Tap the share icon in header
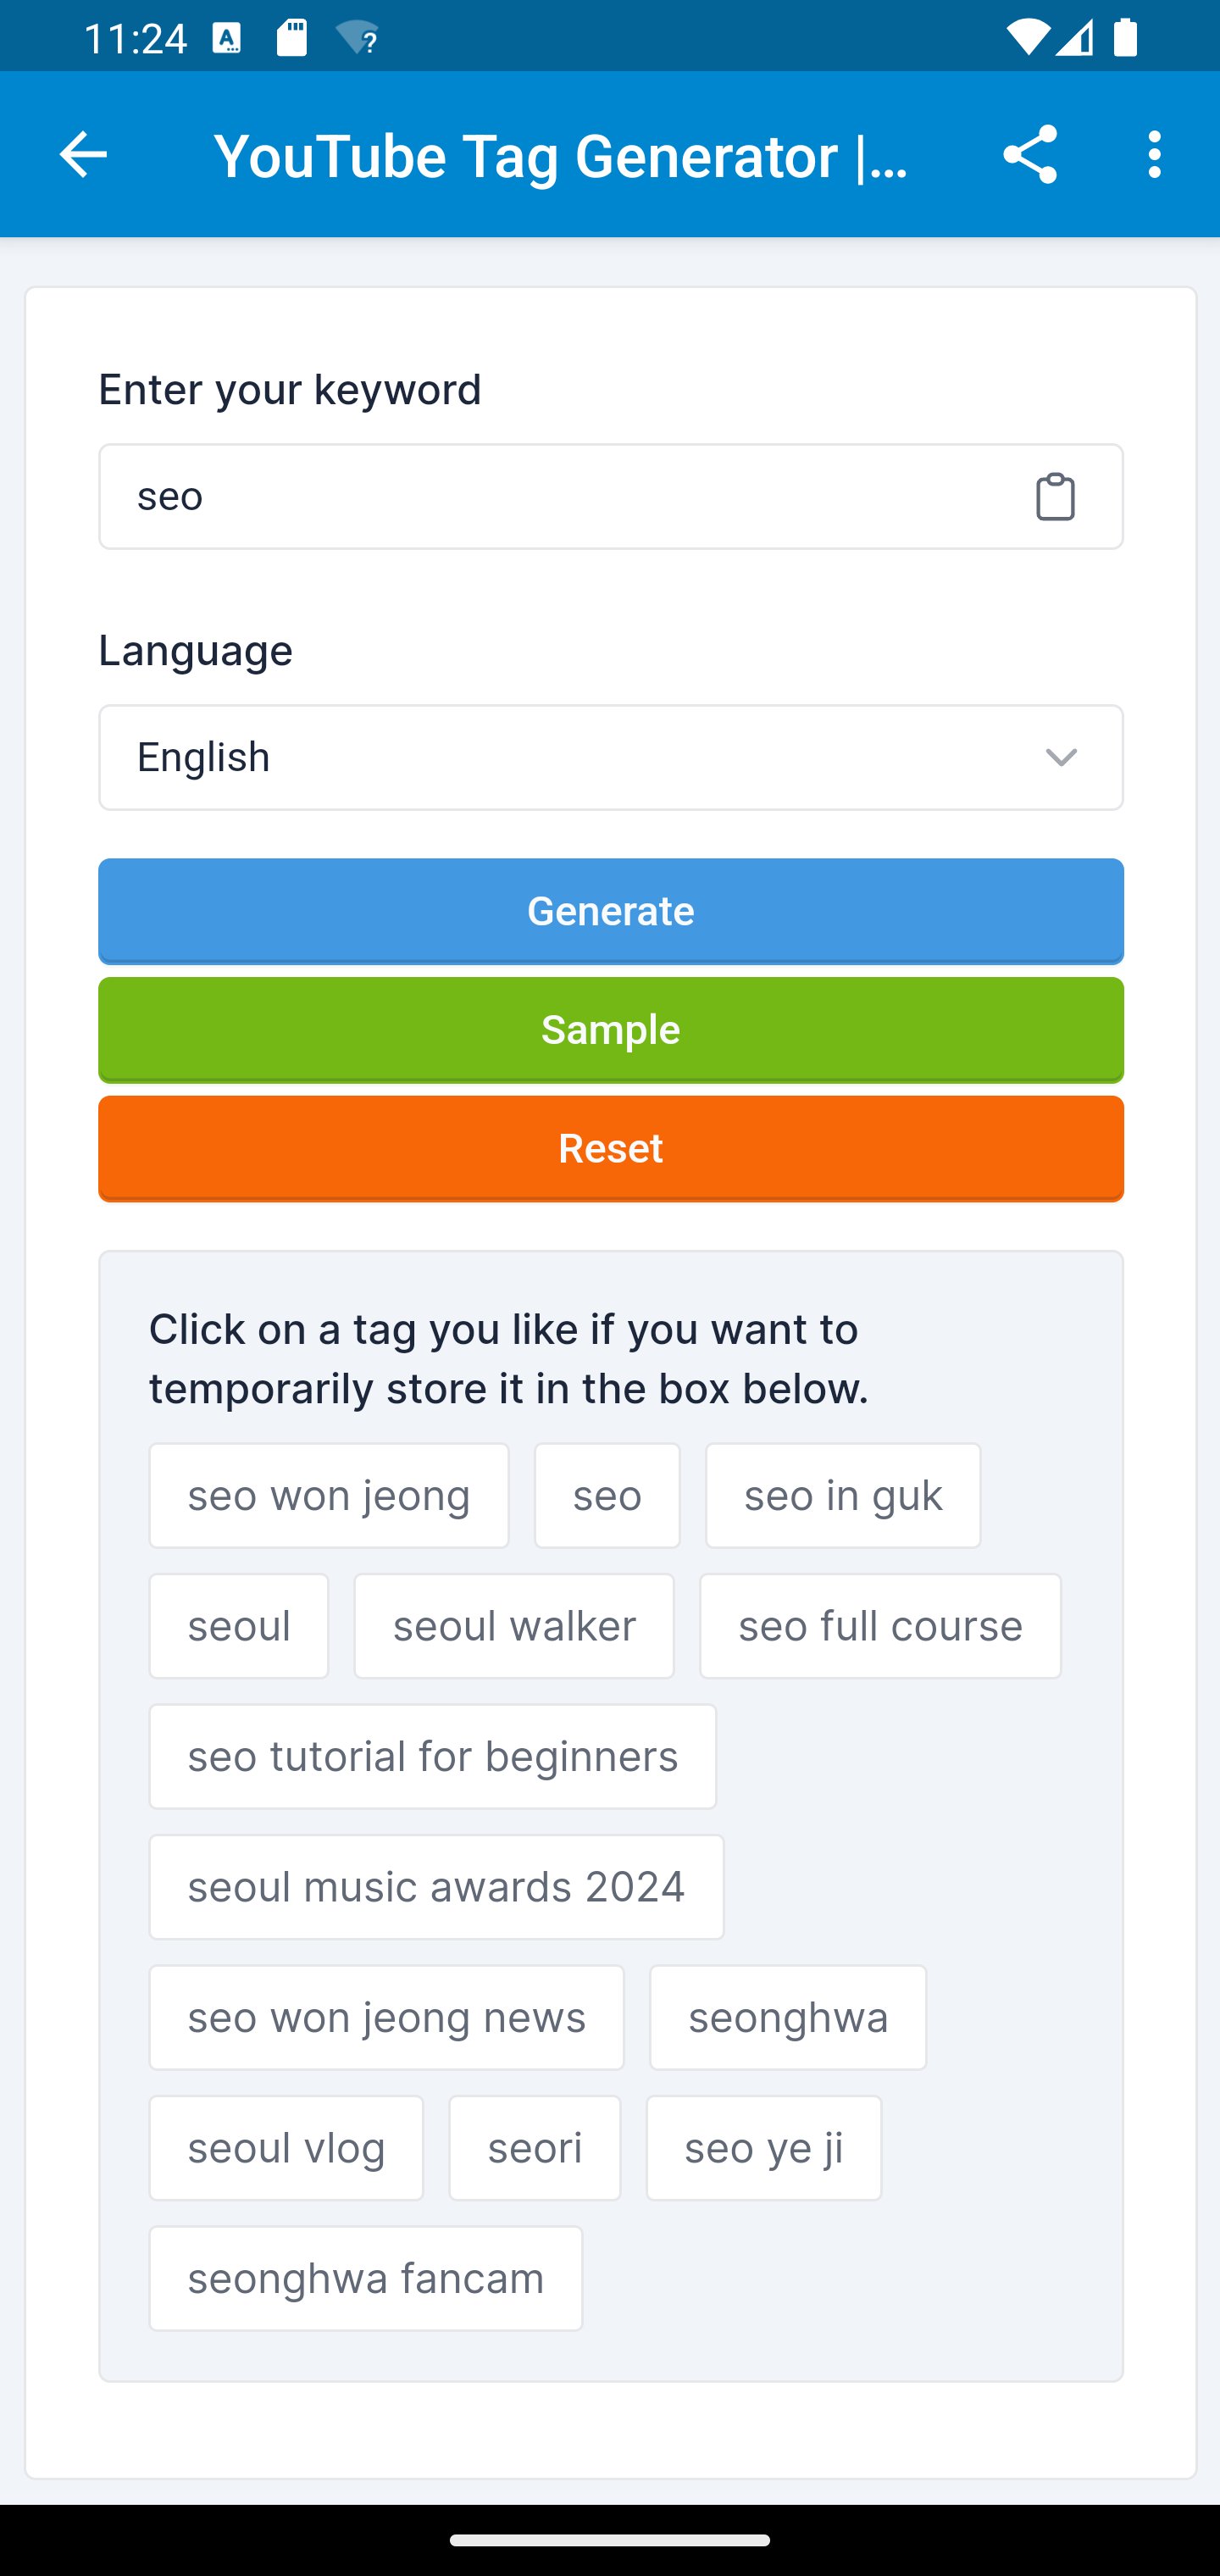 pos(1029,155)
